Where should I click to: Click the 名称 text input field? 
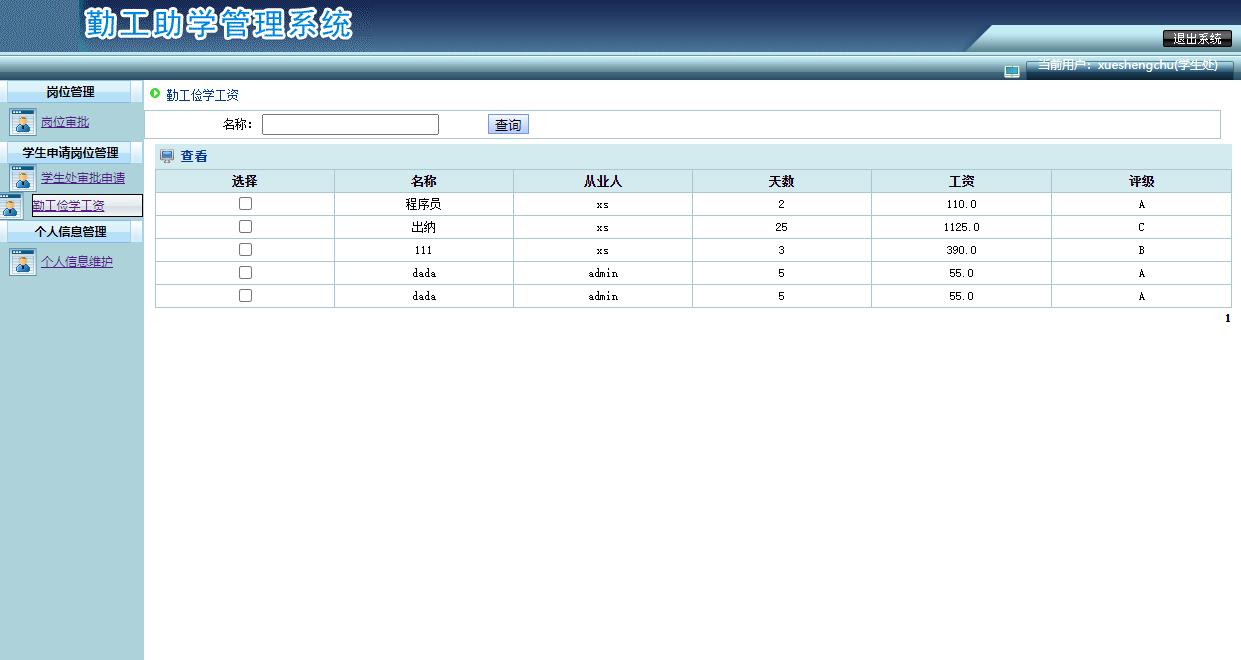coord(350,123)
